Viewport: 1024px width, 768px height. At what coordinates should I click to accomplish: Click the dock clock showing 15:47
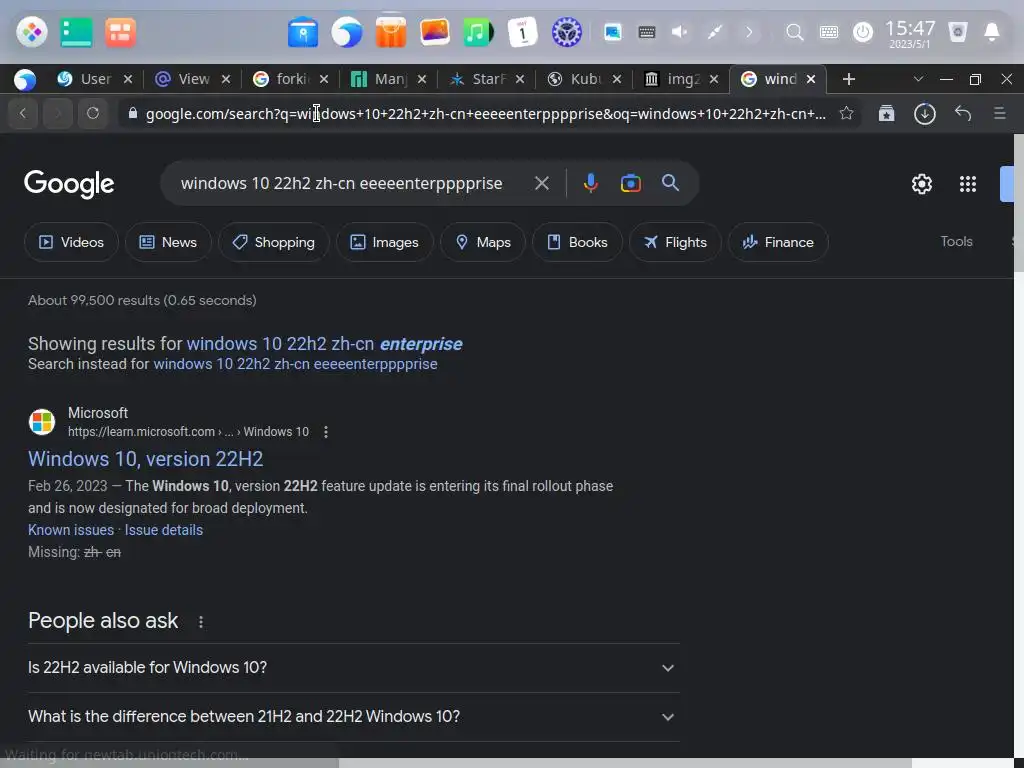pos(910,33)
